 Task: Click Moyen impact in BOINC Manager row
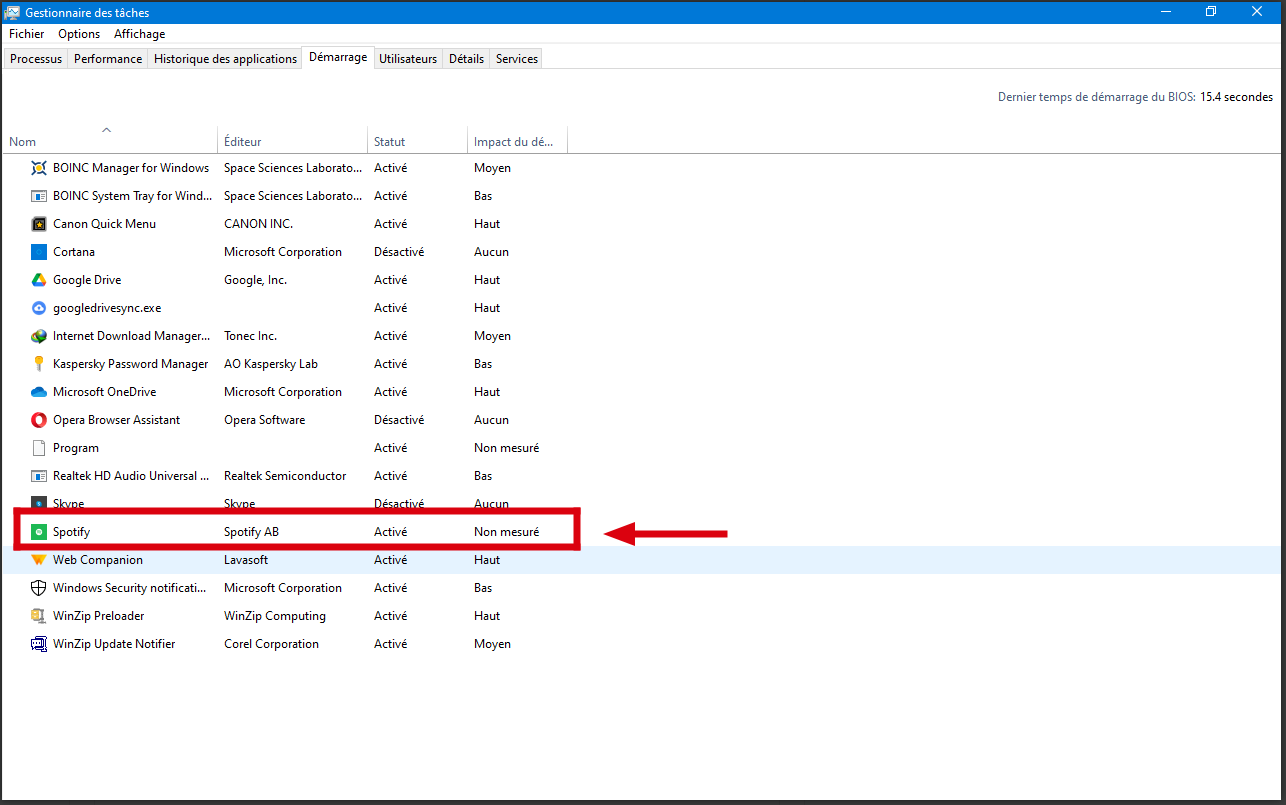coord(492,168)
